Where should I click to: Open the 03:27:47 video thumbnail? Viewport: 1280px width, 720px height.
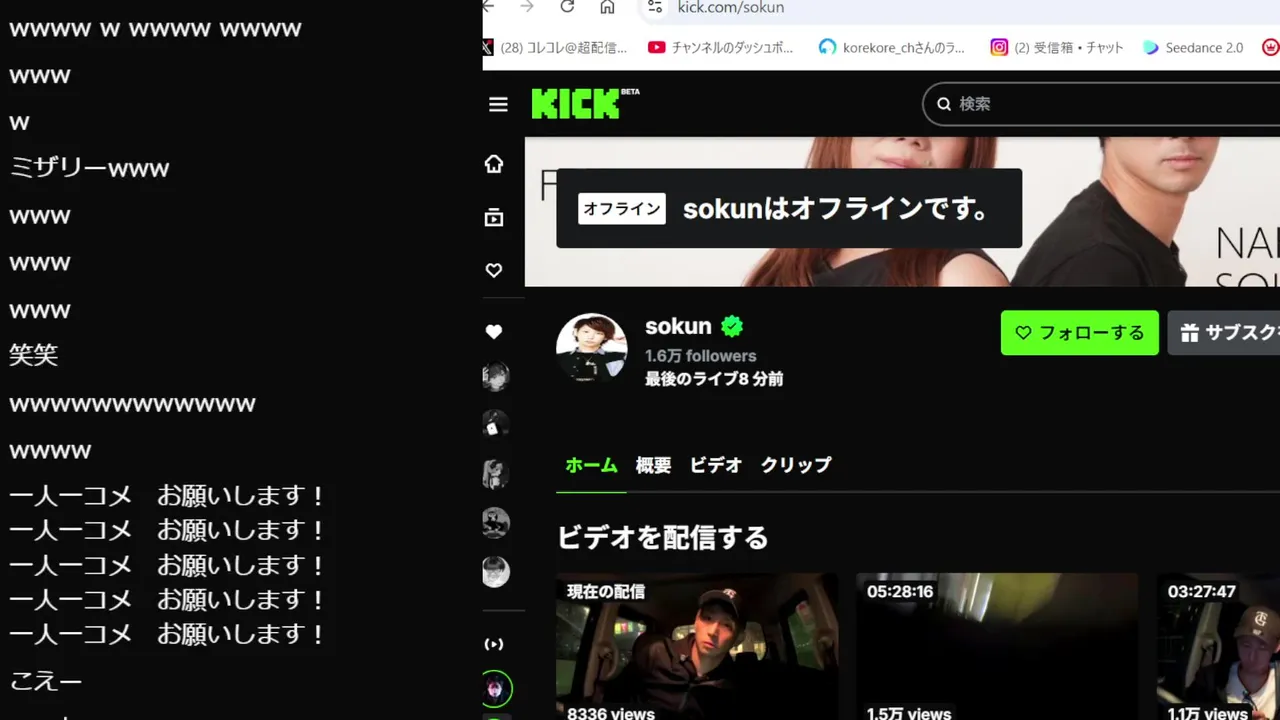pyautogui.click(x=1218, y=646)
